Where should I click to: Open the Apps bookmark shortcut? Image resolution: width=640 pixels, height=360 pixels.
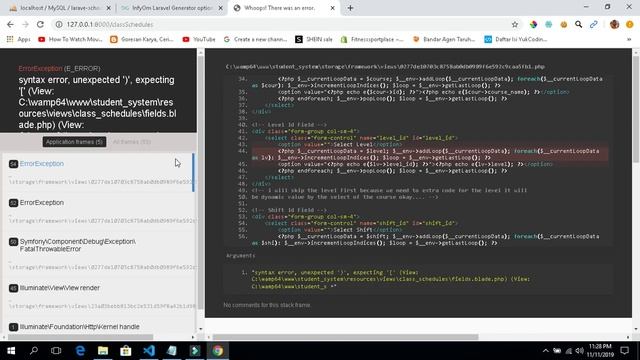pyautogui.click(x=18, y=39)
